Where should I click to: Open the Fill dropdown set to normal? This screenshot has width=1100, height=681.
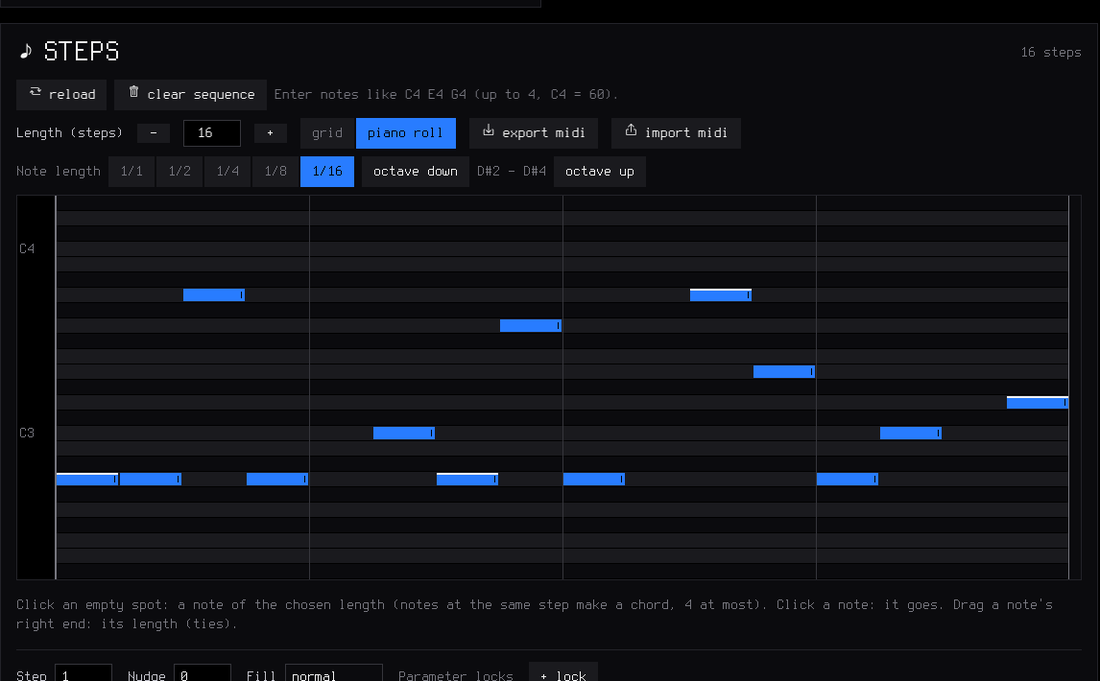[333, 674]
